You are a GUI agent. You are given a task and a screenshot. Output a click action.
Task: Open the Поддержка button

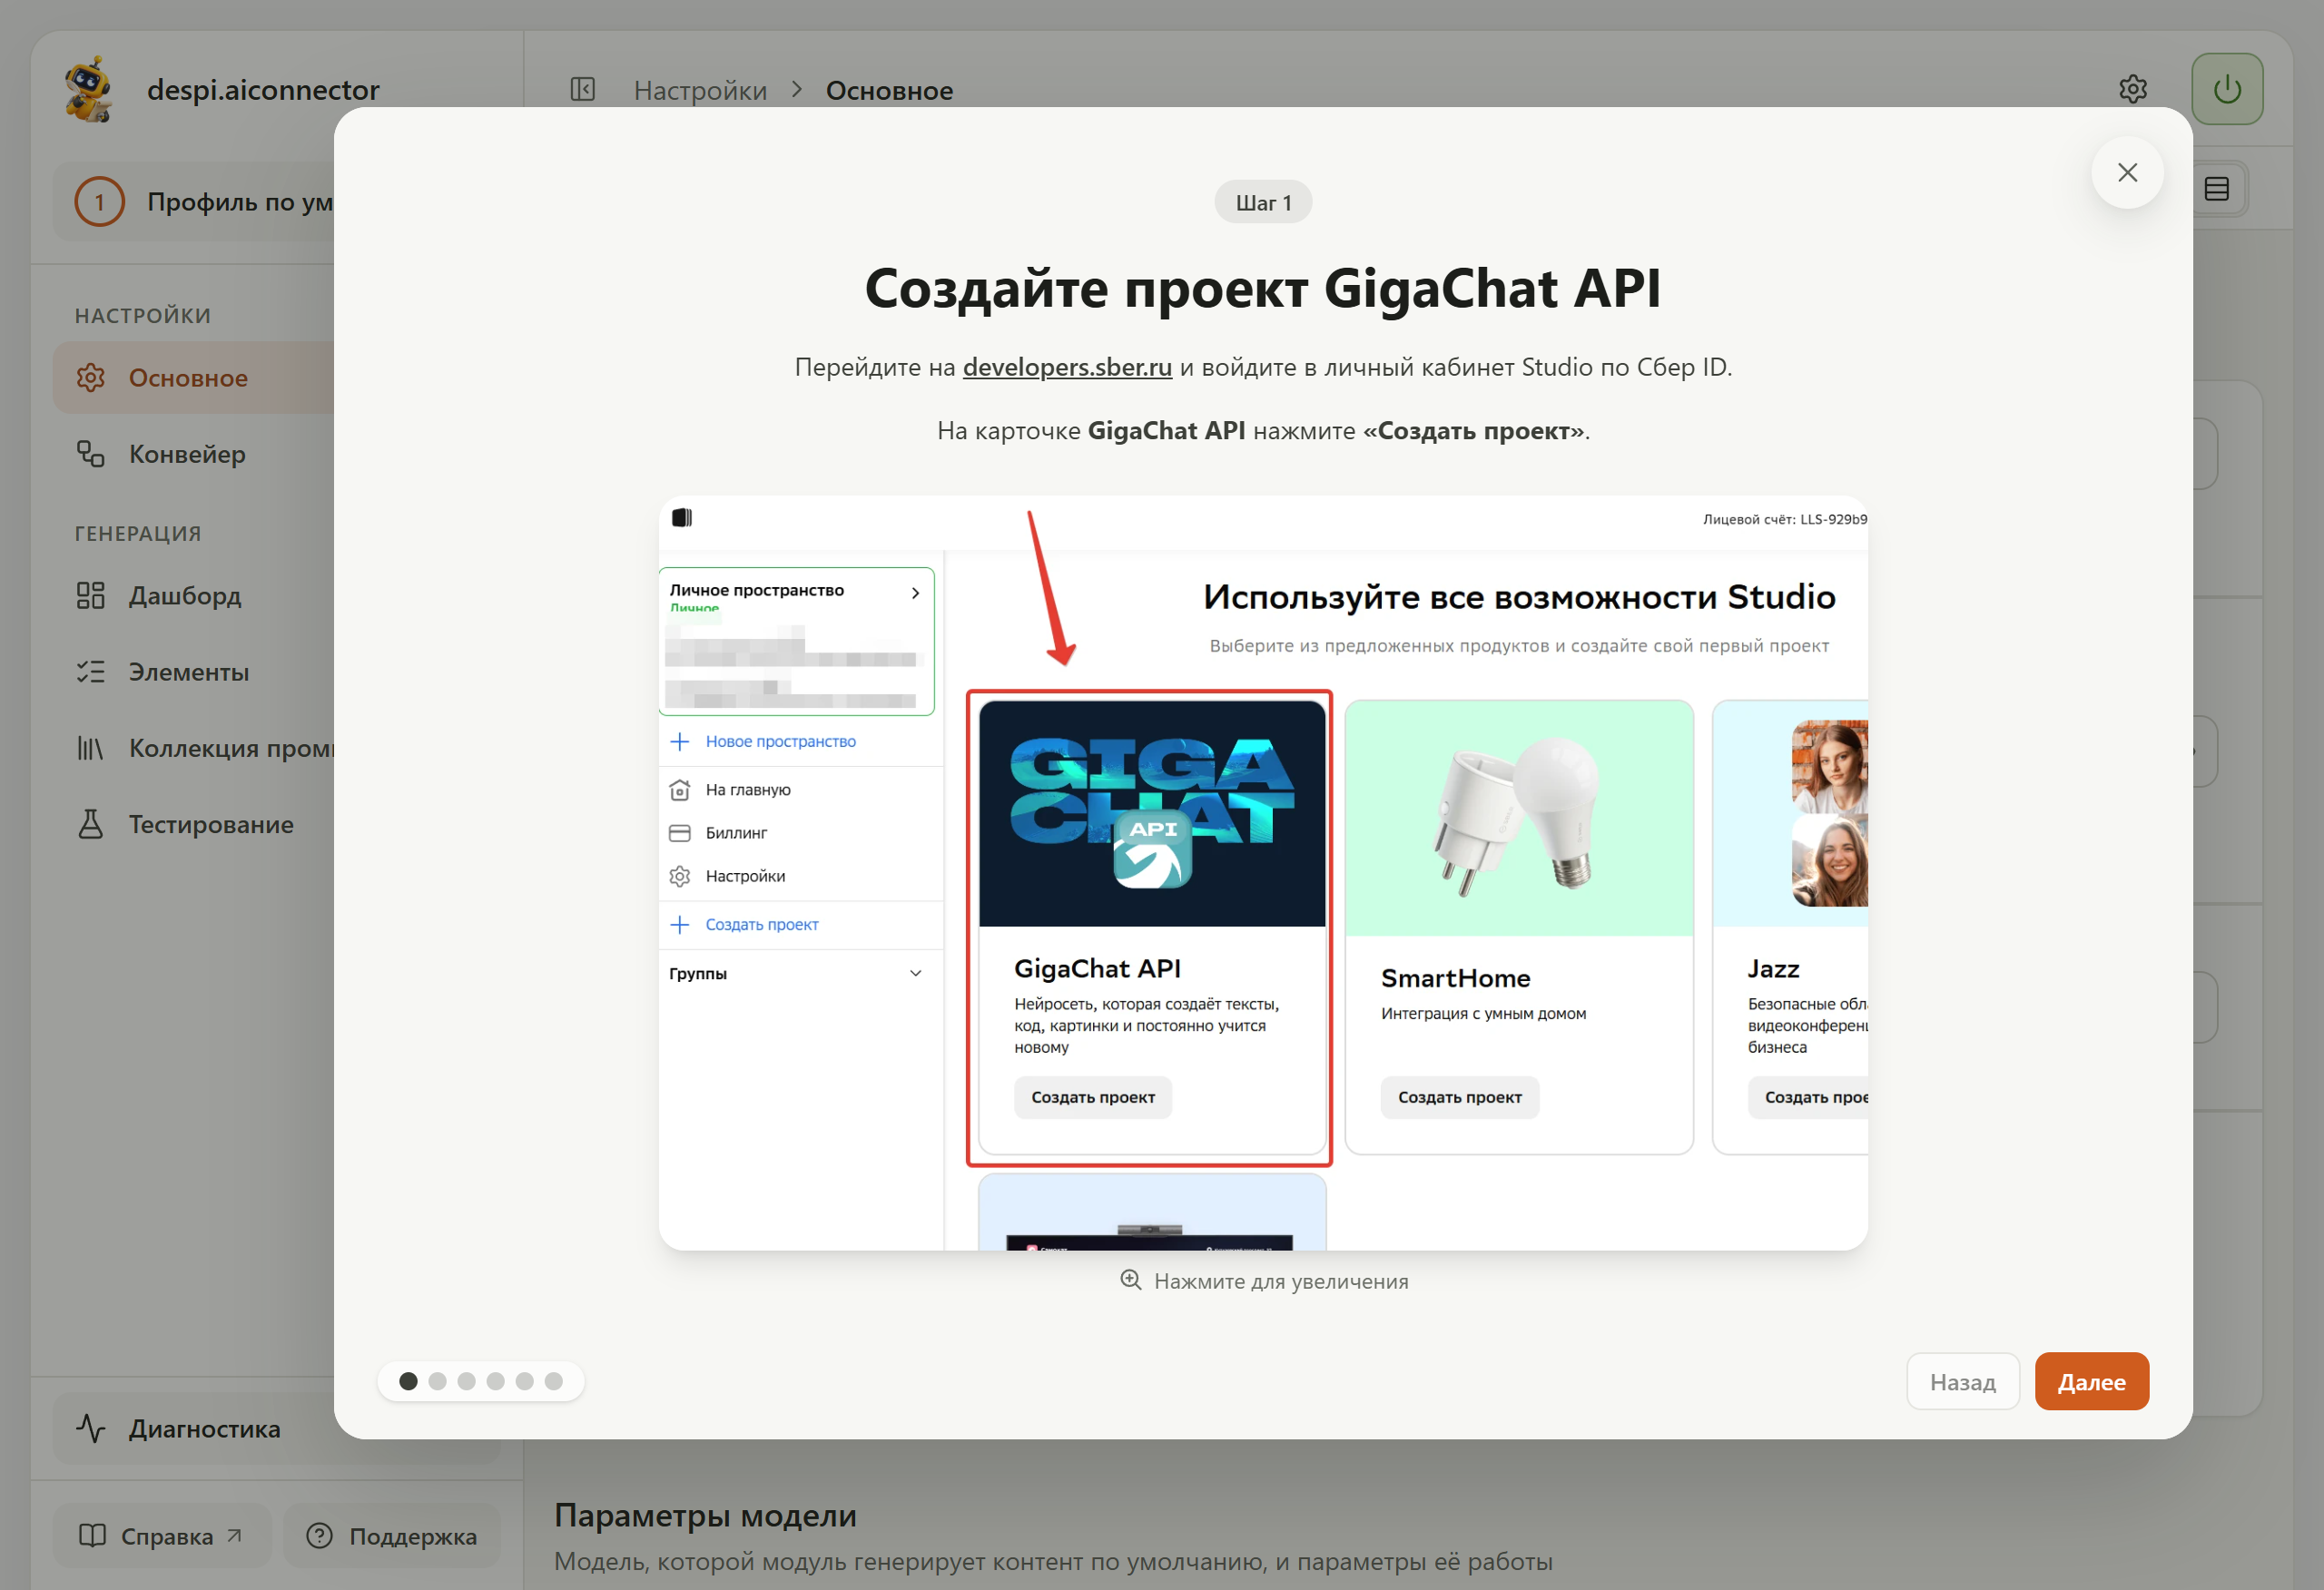click(392, 1535)
